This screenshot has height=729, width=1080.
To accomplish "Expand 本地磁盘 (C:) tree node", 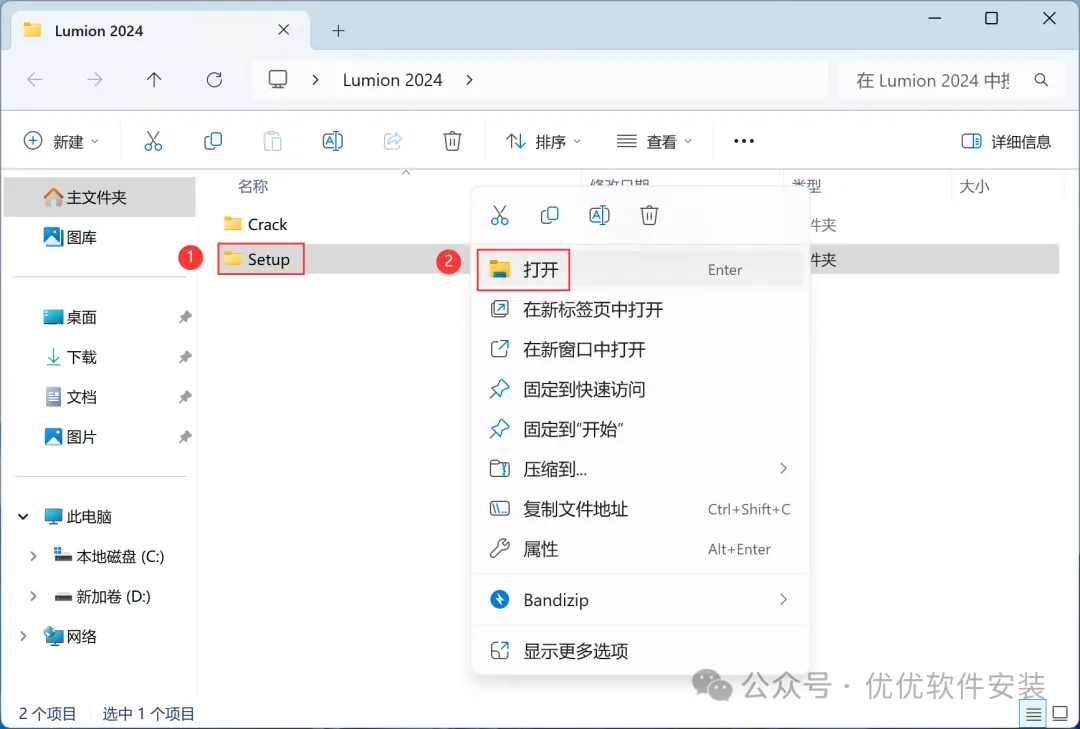I will click(32, 556).
